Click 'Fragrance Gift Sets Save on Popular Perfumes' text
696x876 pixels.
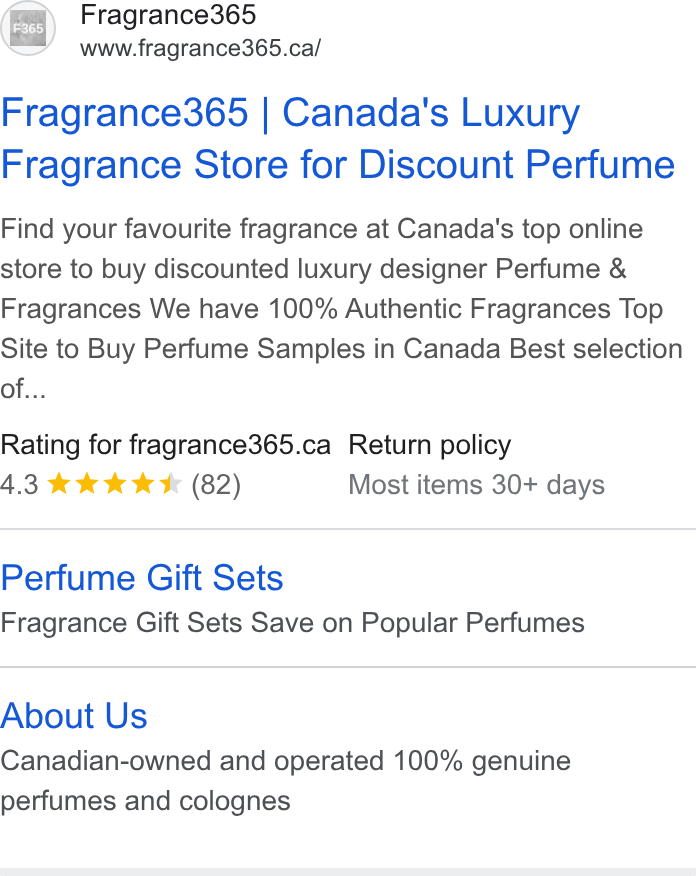click(292, 622)
